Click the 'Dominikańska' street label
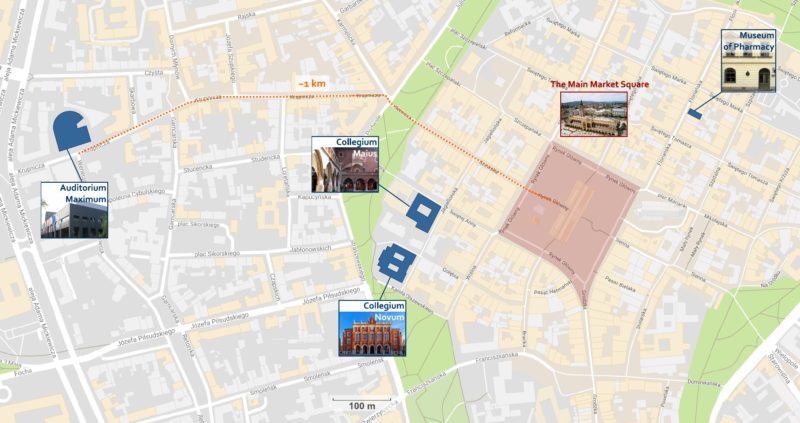800x423 pixels. [x=704, y=381]
